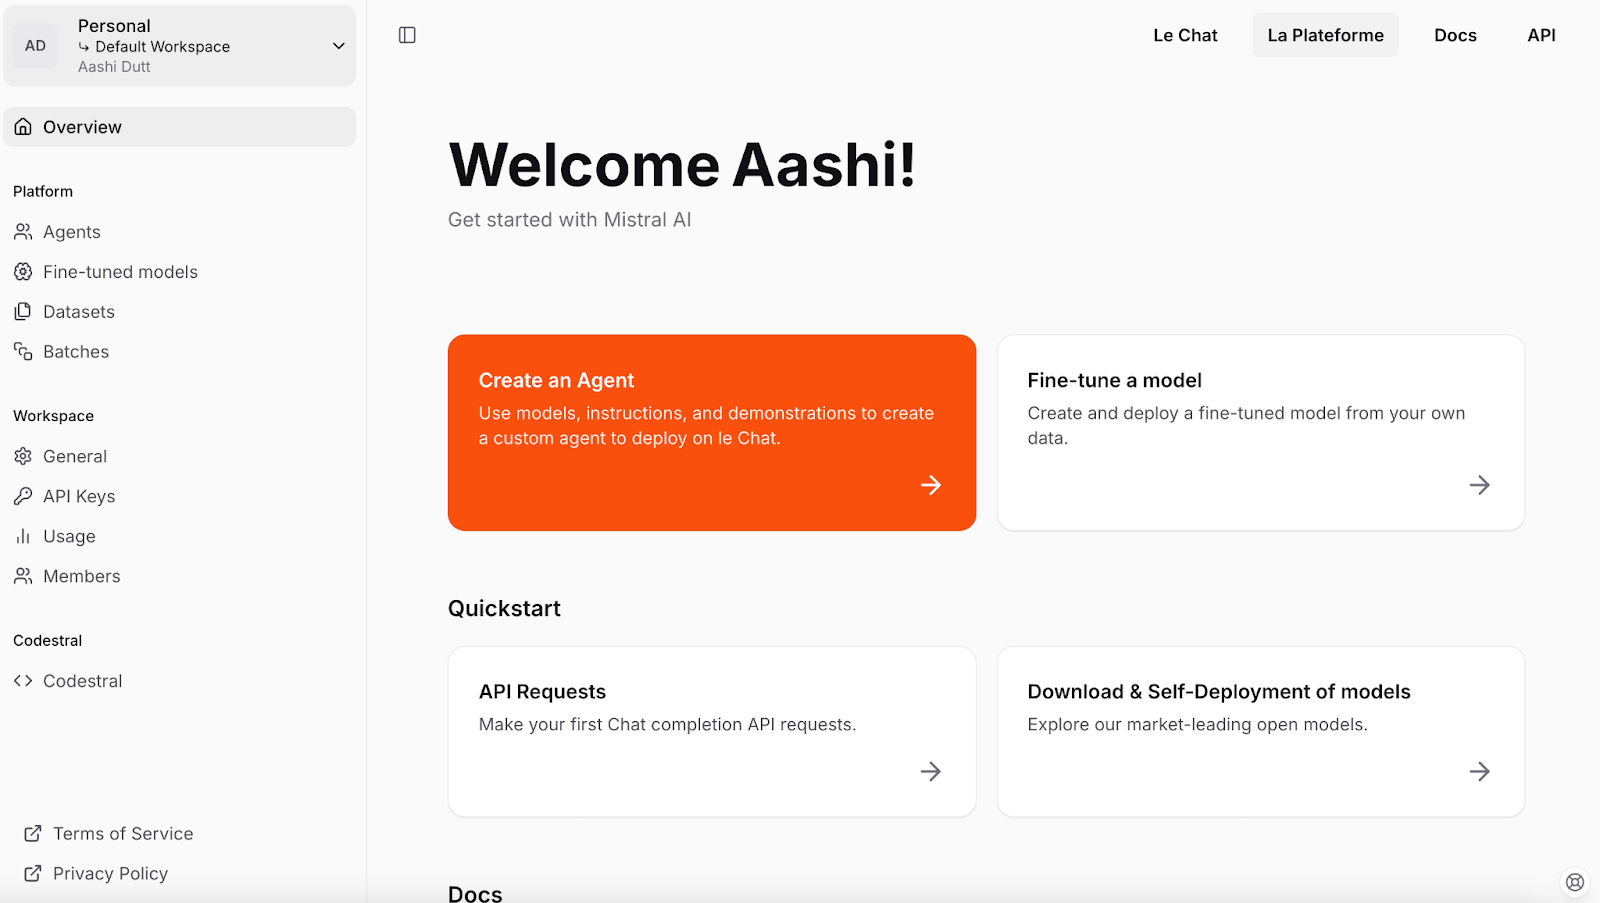
Task: Open the Docs tab
Action: coord(1455,35)
